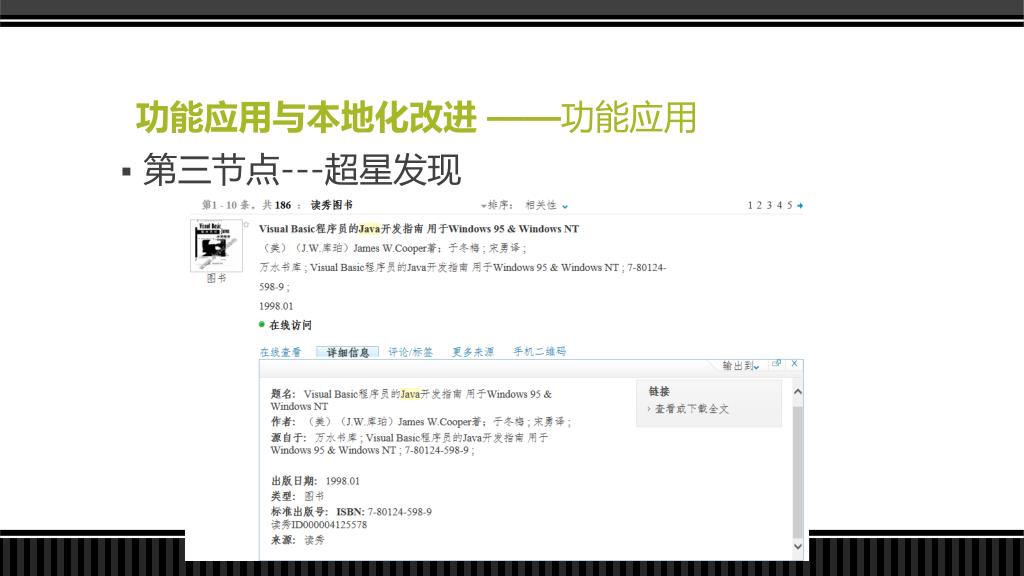
Task: Go to results page 3
Action: [x=769, y=205]
